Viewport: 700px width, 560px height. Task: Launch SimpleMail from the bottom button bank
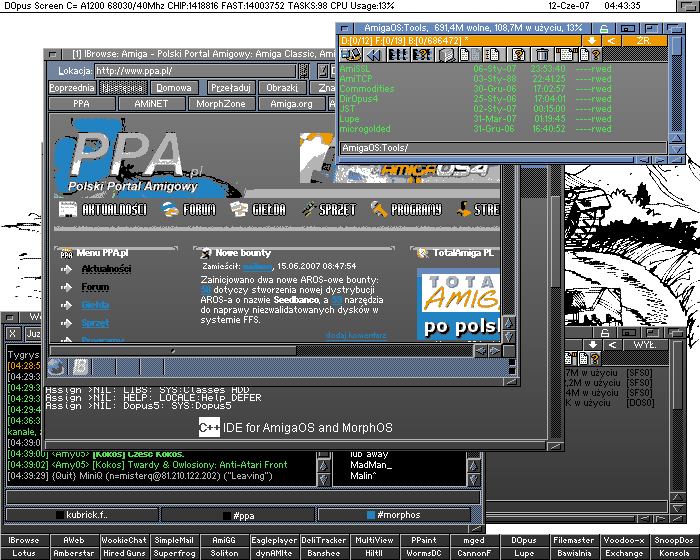coord(174,540)
